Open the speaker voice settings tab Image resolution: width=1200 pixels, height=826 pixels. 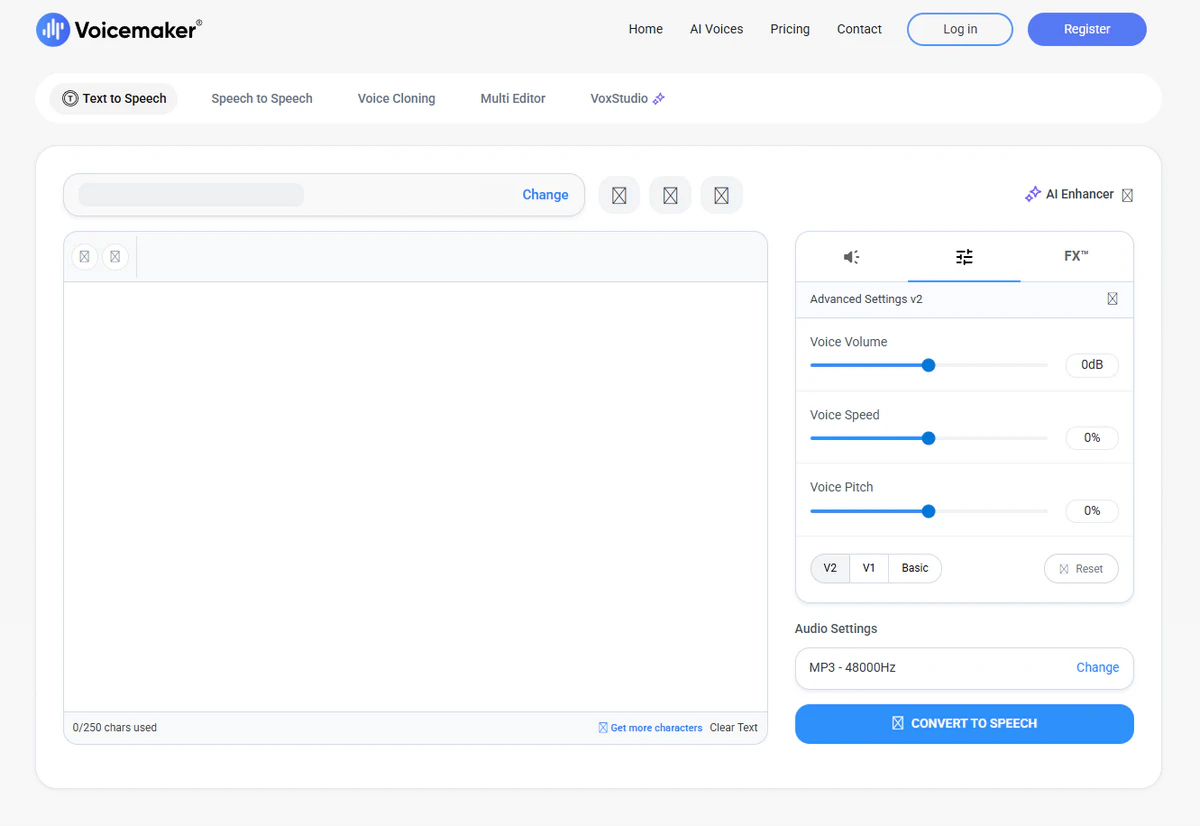pos(851,257)
